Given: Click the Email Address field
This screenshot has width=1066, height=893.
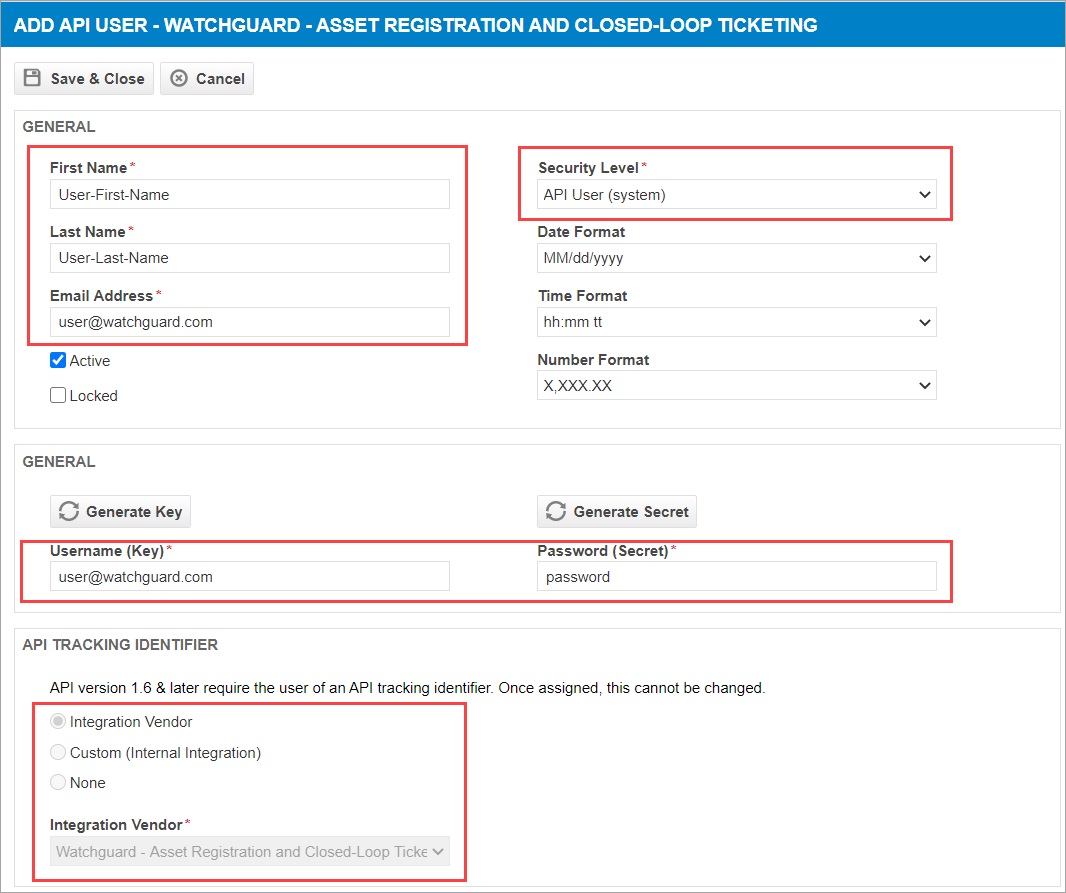Looking at the screenshot, I should coord(250,322).
